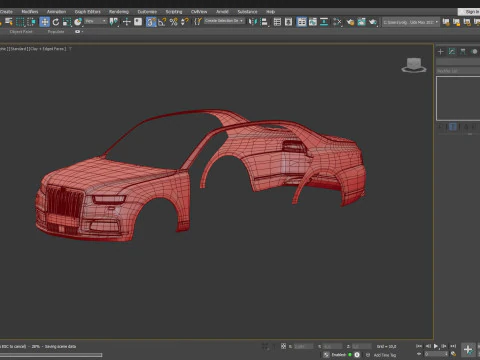Viewport: 480px width, 360px height.
Task: Click the ribbon eye visibility toggle
Action: click(x=78, y=32)
